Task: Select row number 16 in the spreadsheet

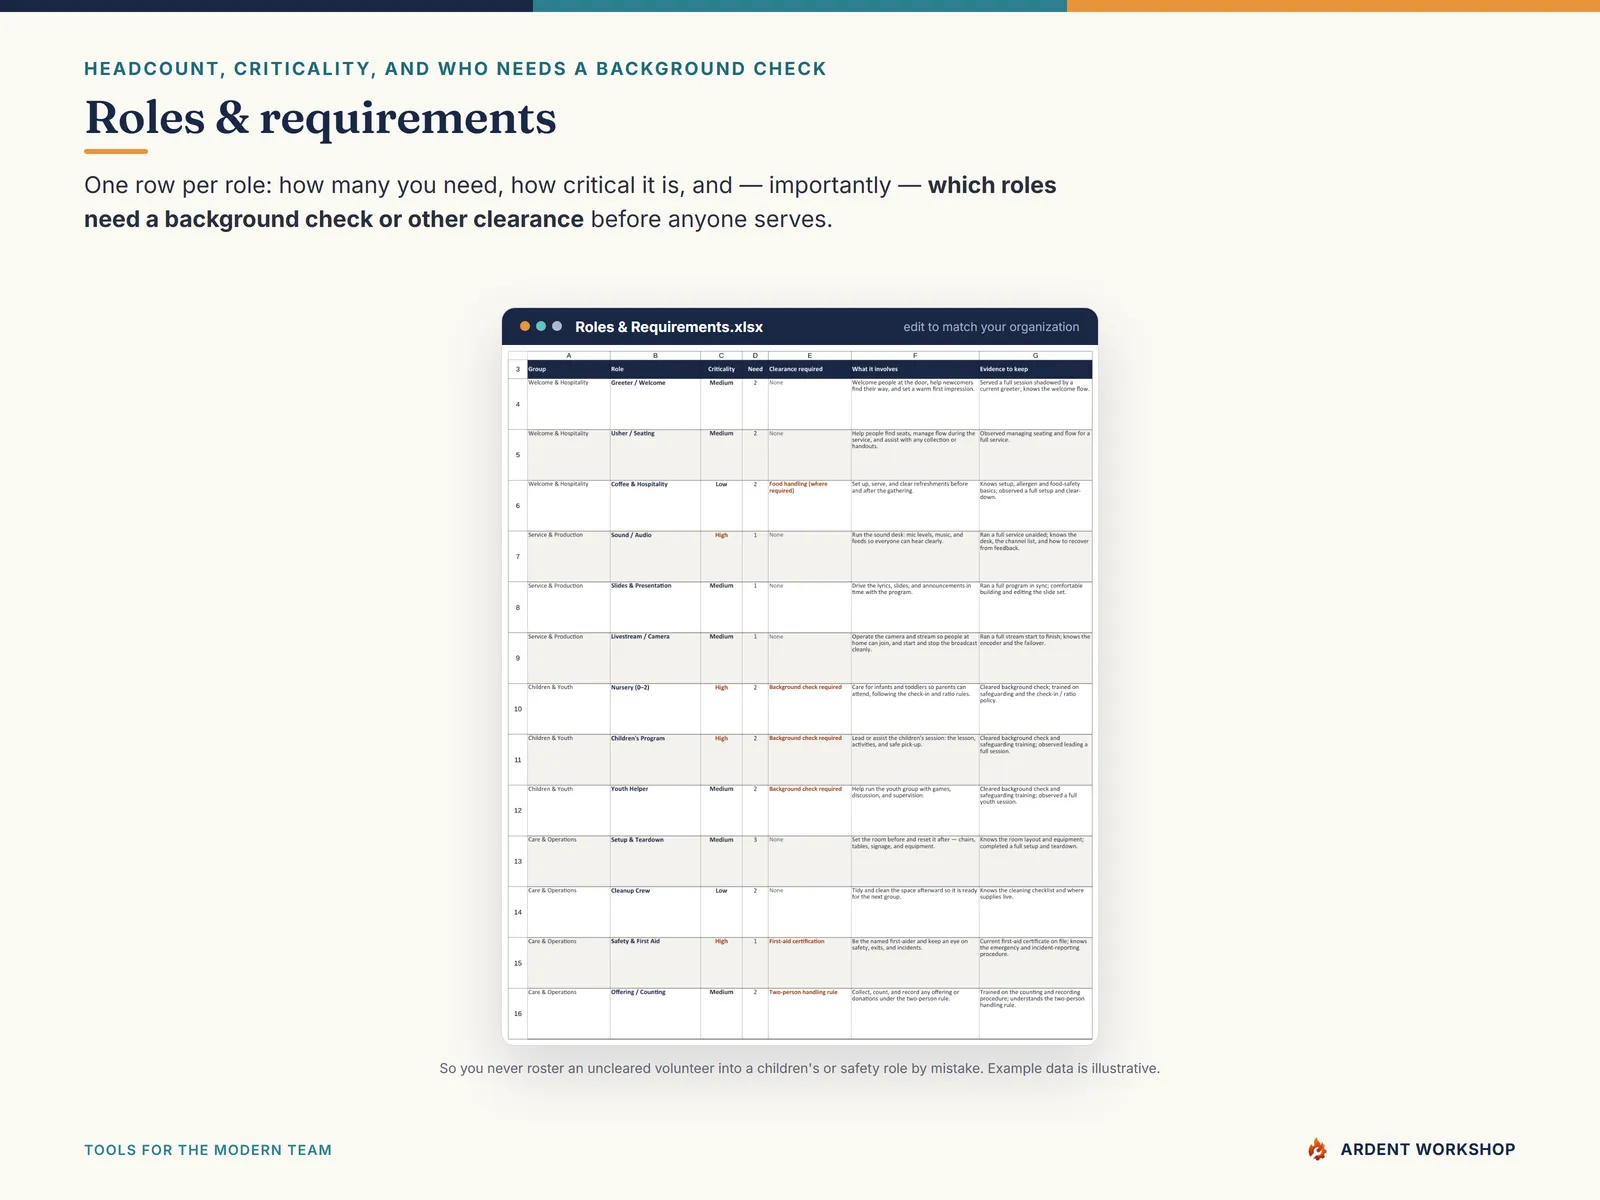Action: tap(518, 1014)
